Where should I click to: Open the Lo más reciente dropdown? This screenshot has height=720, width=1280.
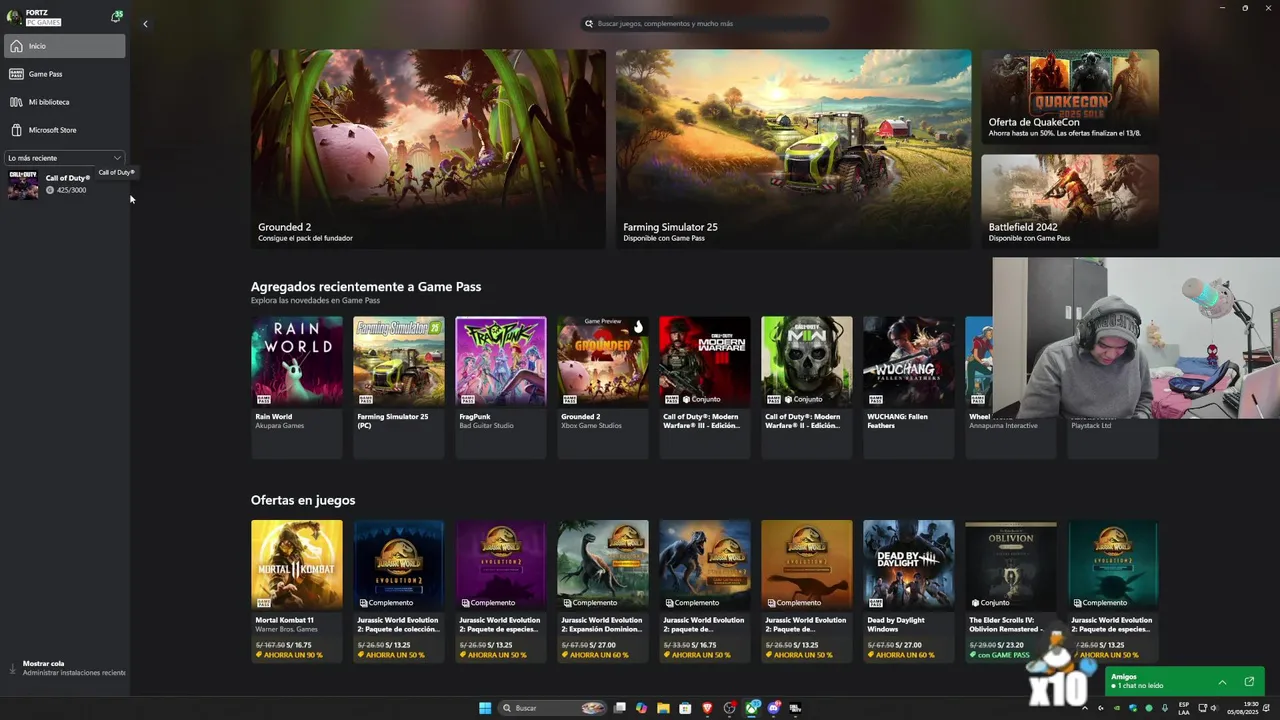(64, 158)
